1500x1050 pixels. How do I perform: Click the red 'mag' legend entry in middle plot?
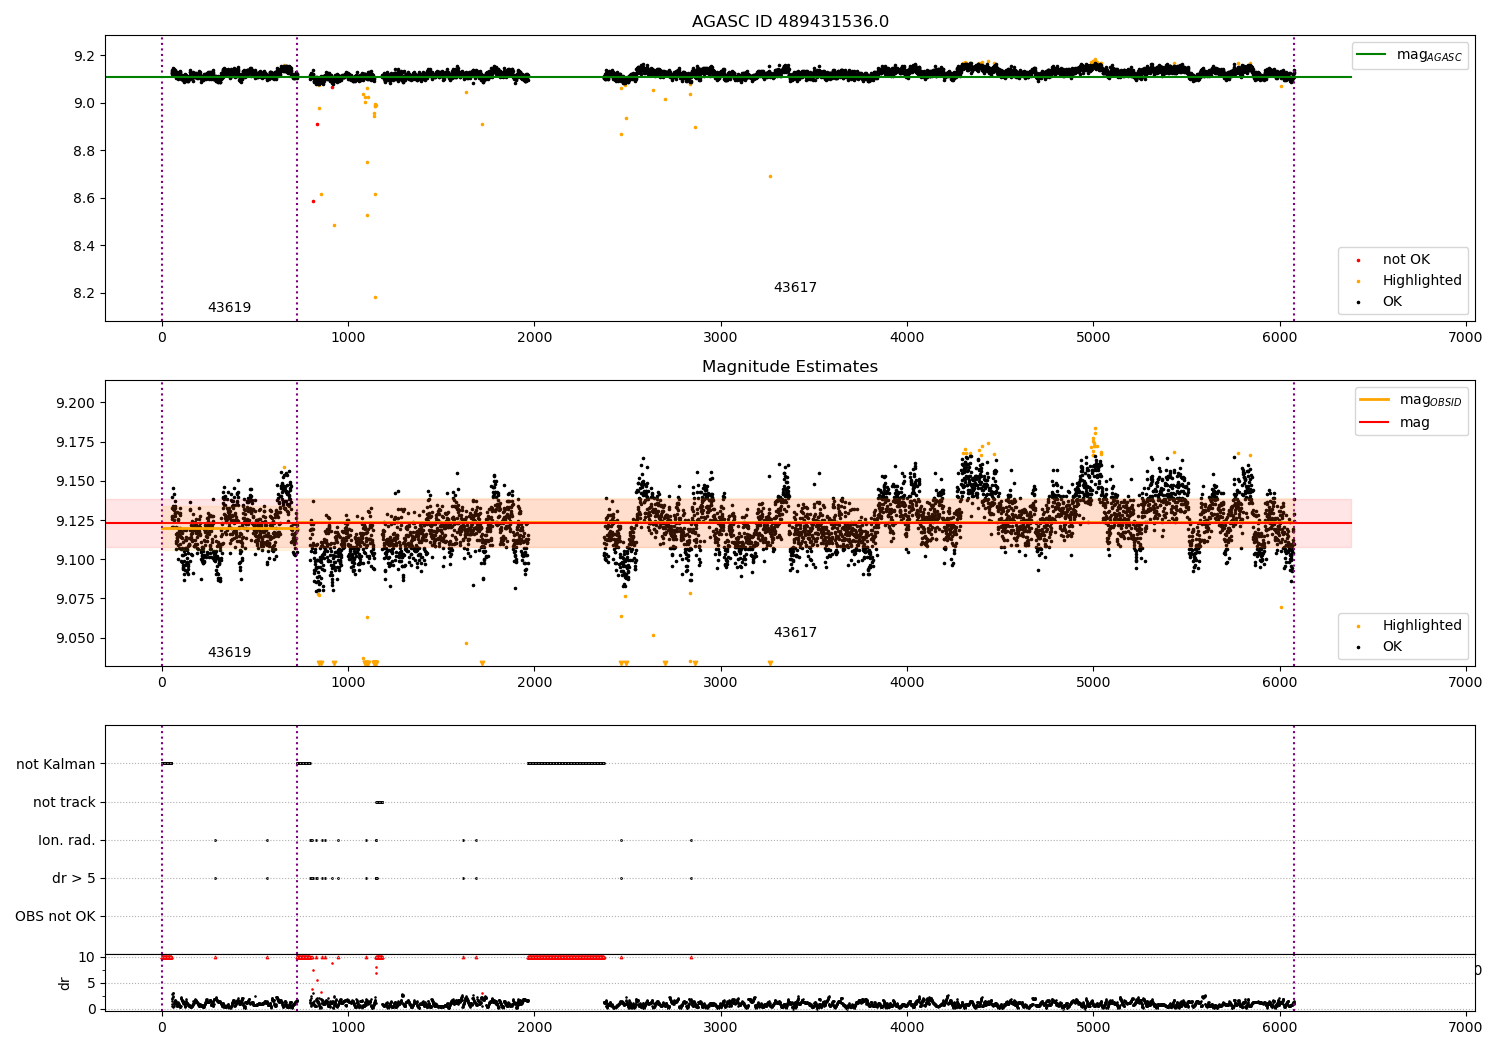pos(1395,423)
